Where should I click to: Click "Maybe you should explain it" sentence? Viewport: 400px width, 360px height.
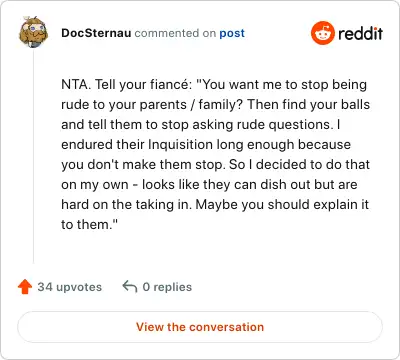point(282,205)
